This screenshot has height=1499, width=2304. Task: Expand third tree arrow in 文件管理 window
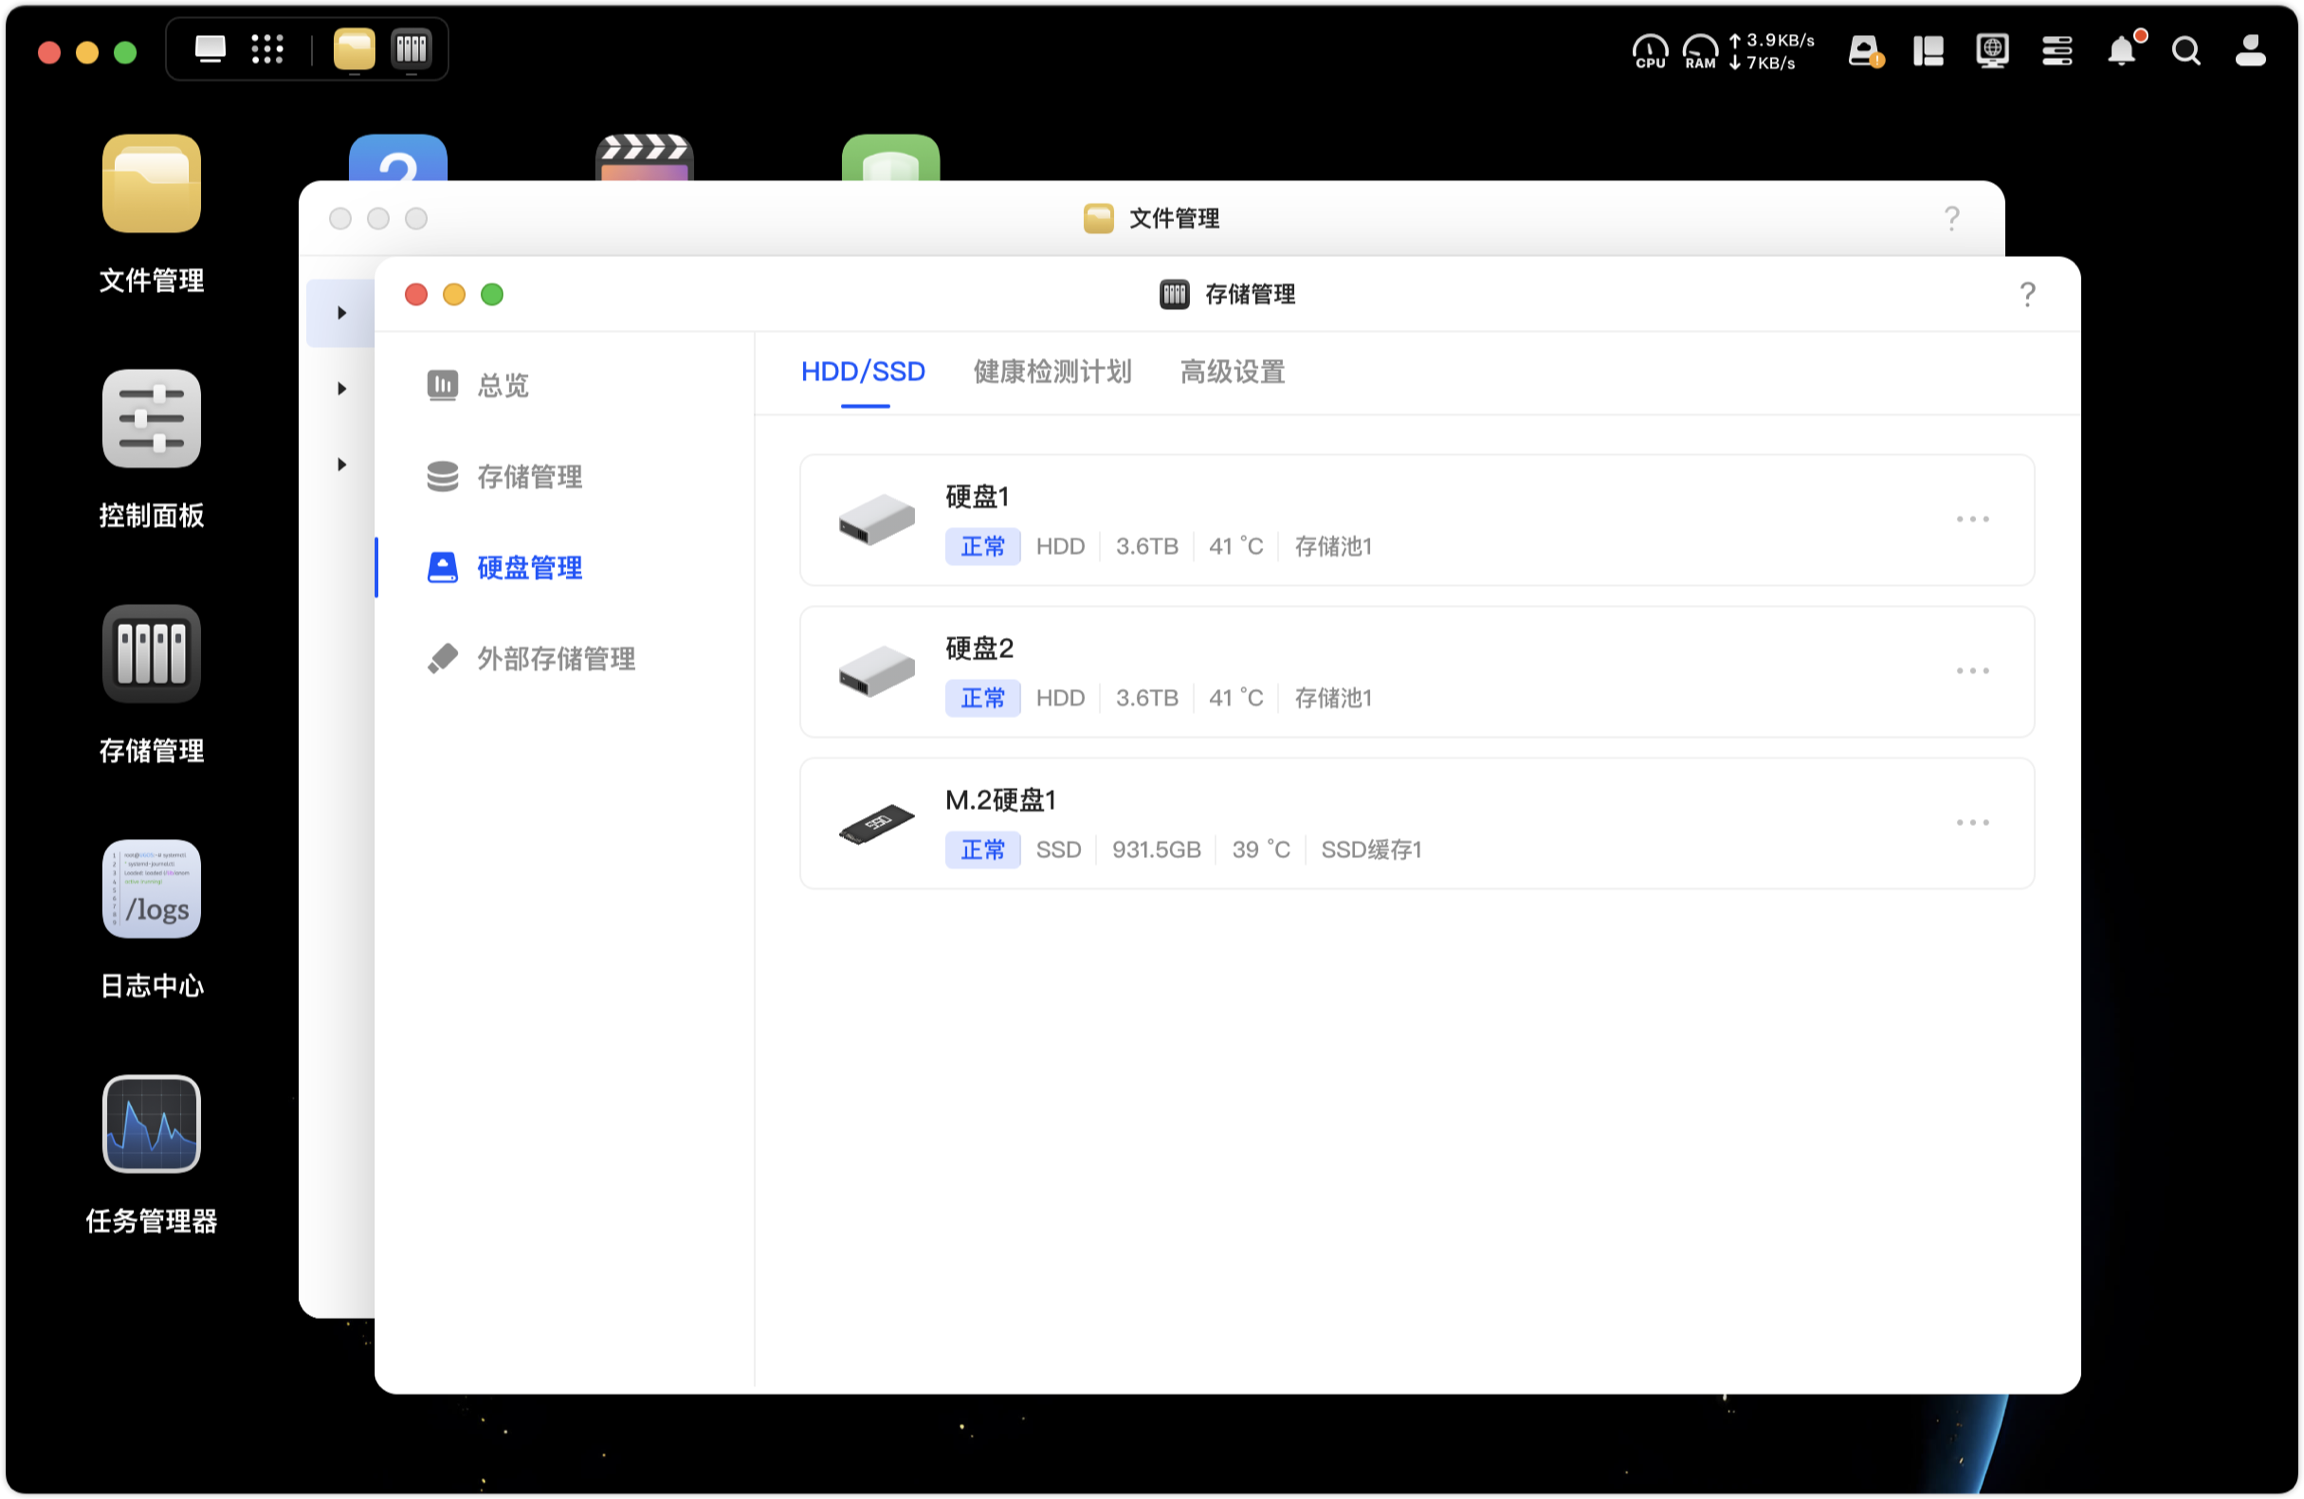point(341,464)
